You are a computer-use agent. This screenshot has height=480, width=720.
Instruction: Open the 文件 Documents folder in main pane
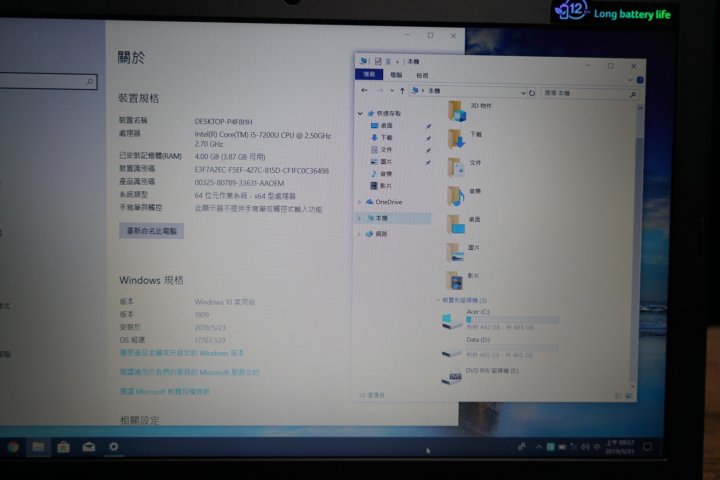pyautogui.click(x=456, y=167)
